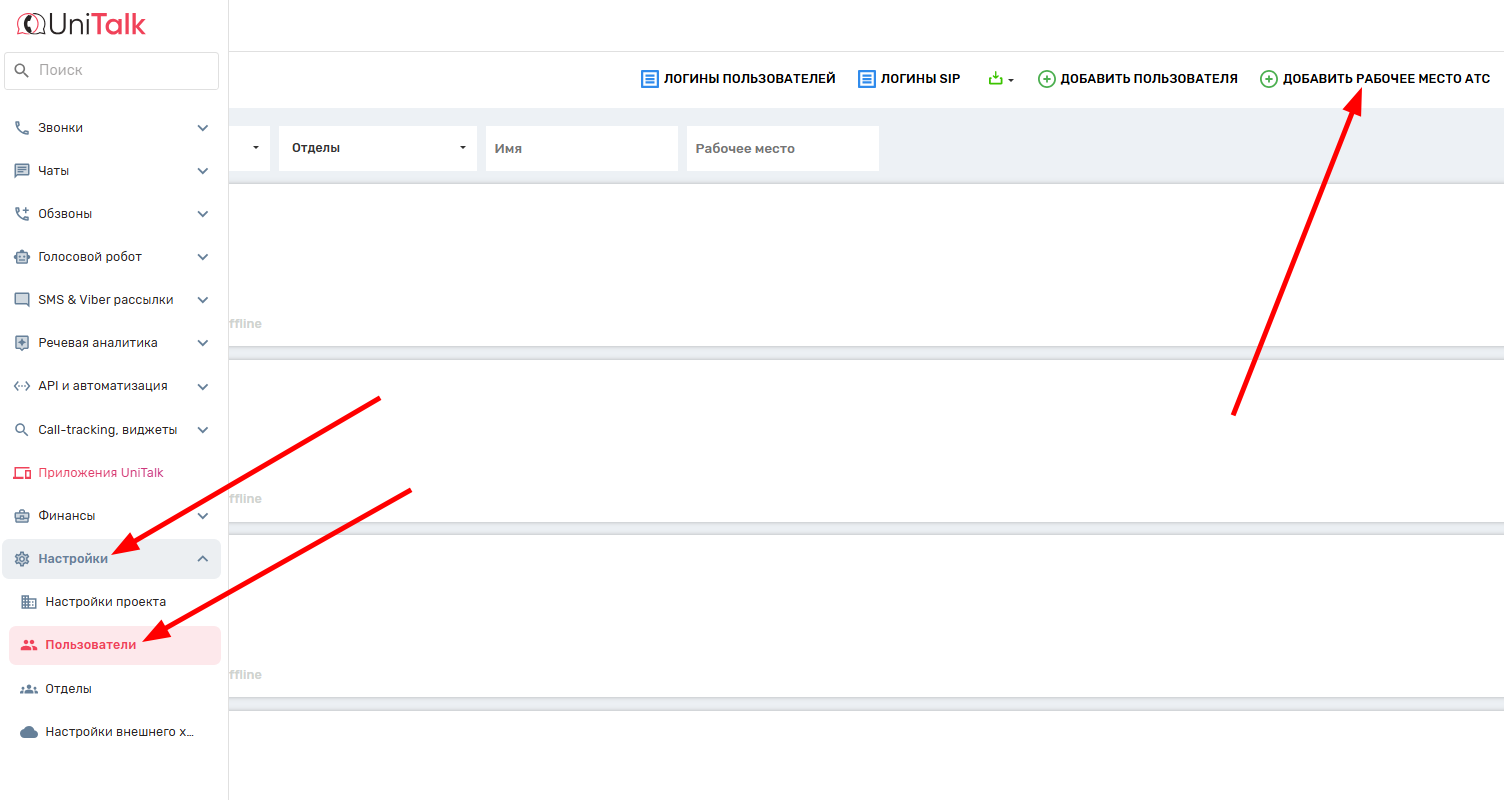Click Добавить пользователя button

(x=1138, y=78)
